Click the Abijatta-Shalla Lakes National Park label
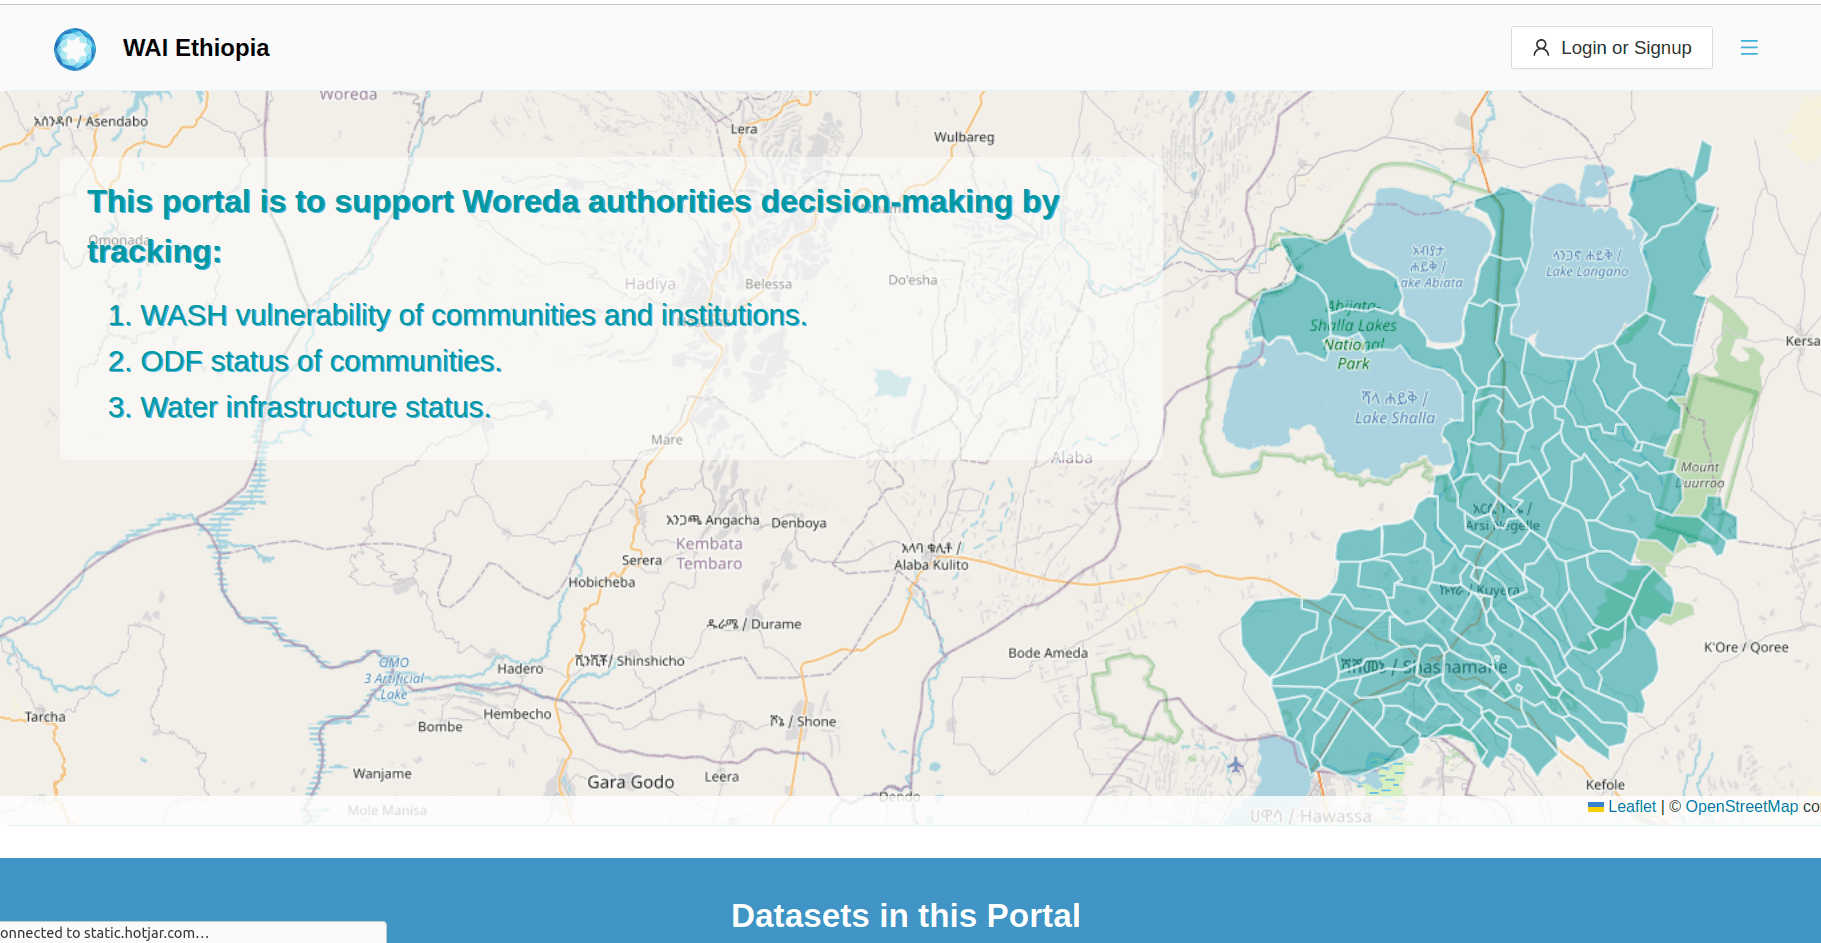Screen dimensions: 1821x943 tap(1353, 335)
